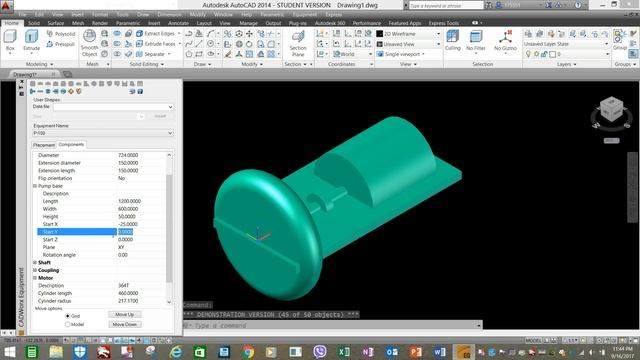Open PowerPoint from the taskbar
The height and width of the screenshot is (360, 640).
pyautogui.click(x=416, y=351)
